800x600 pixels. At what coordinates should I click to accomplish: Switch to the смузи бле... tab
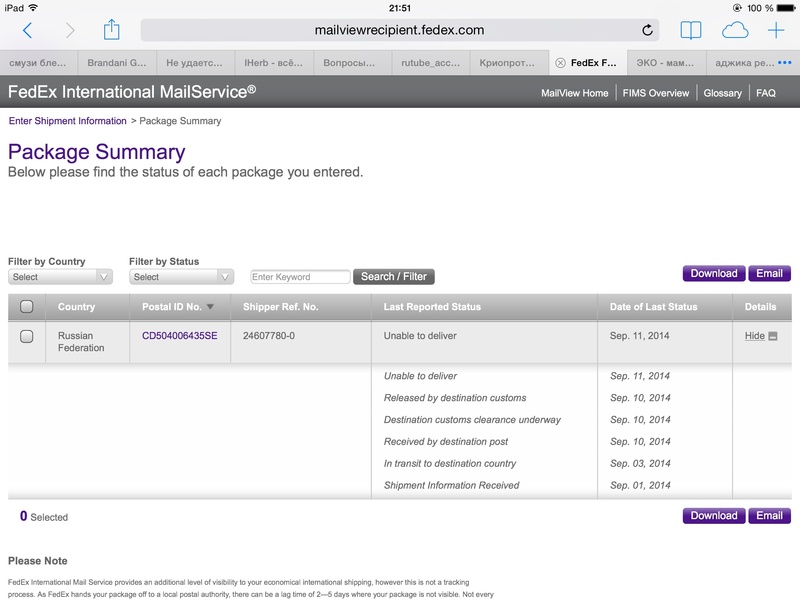coord(39,63)
